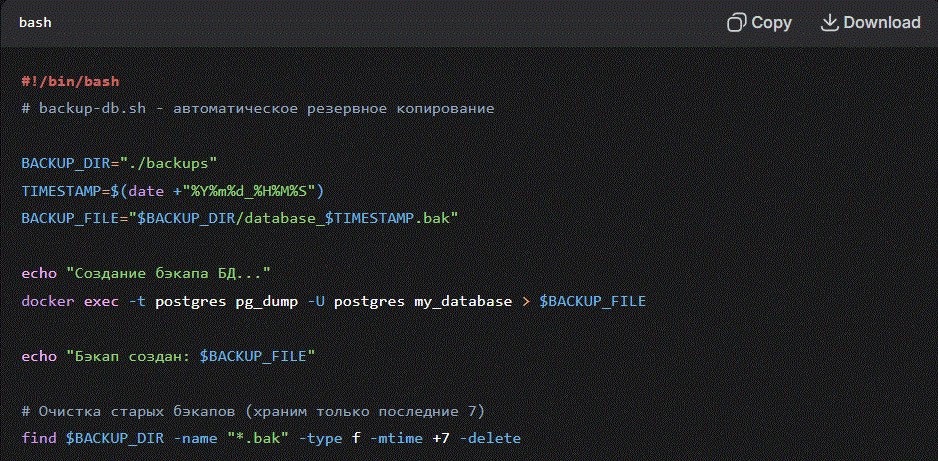Viewport: 938px width, 461px height.
Task: Click the #!/bin/bash shebang line
Action: tap(71, 81)
